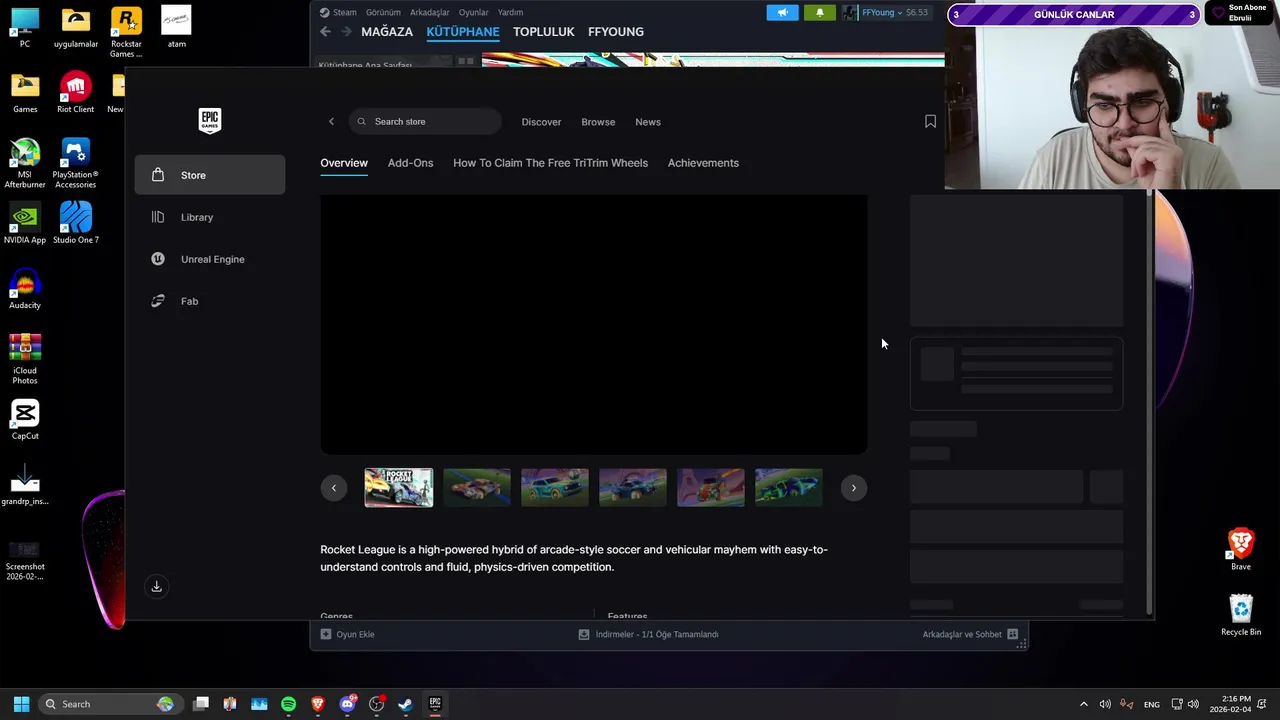Switch to the Achievements tab
Screen dimensions: 1280x720
pos(703,163)
